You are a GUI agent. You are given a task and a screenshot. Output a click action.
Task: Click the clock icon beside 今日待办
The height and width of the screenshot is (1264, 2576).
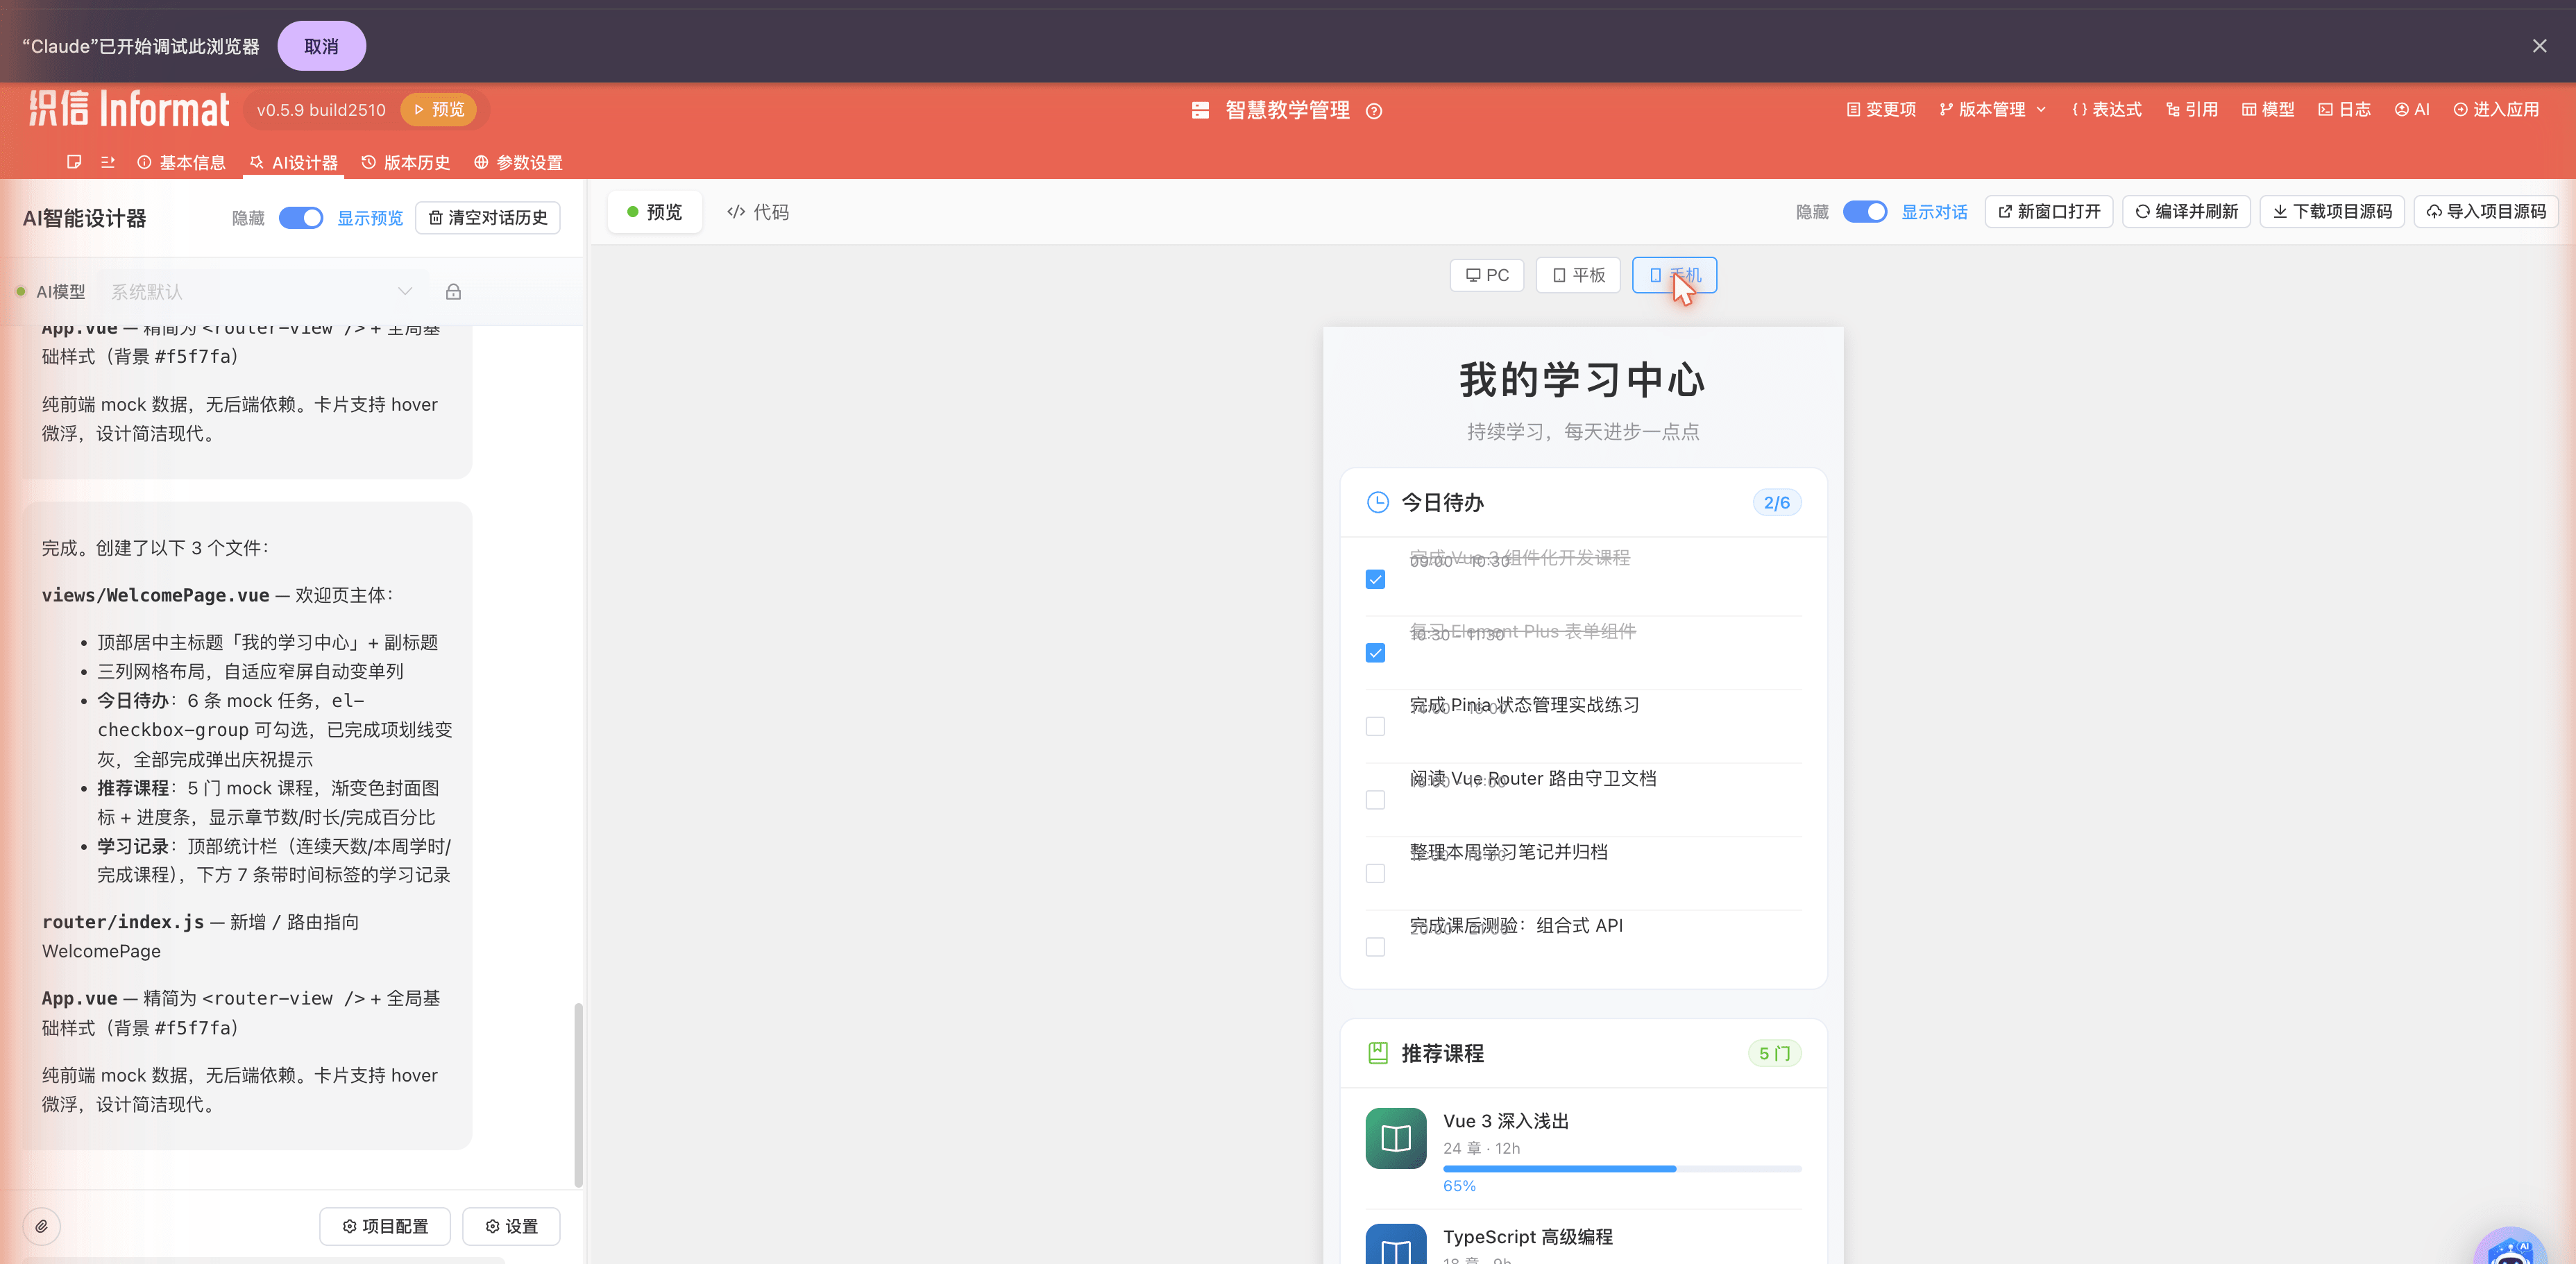(1377, 502)
